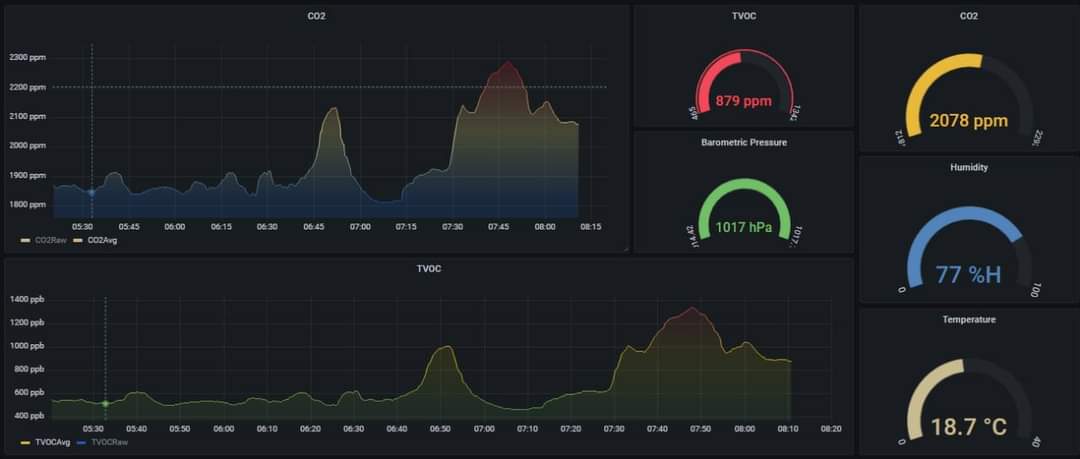Viewport: 1080px width, 459px height.
Task: Click the highlighted green point on TVOC graph
Action: [x=105, y=403]
